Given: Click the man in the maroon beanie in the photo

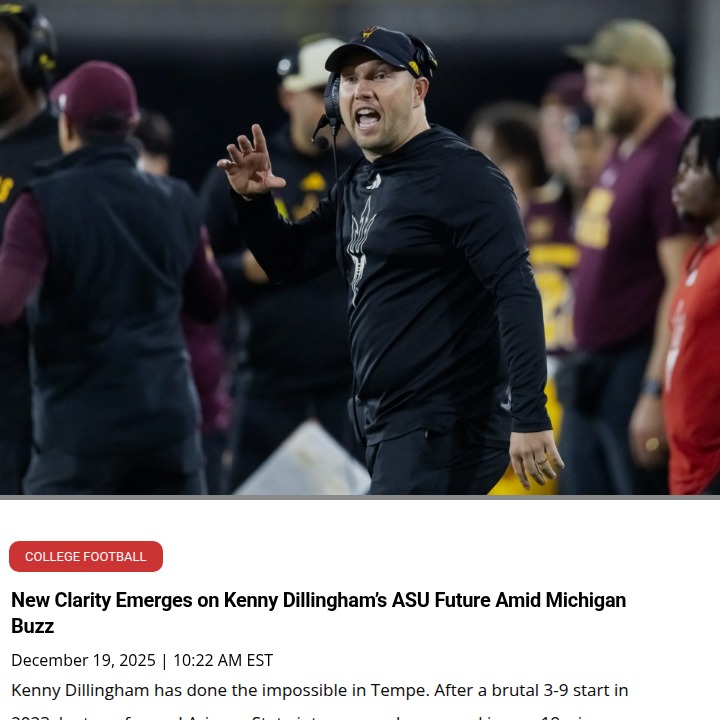Looking at the screenshot, I should (101, 276).
